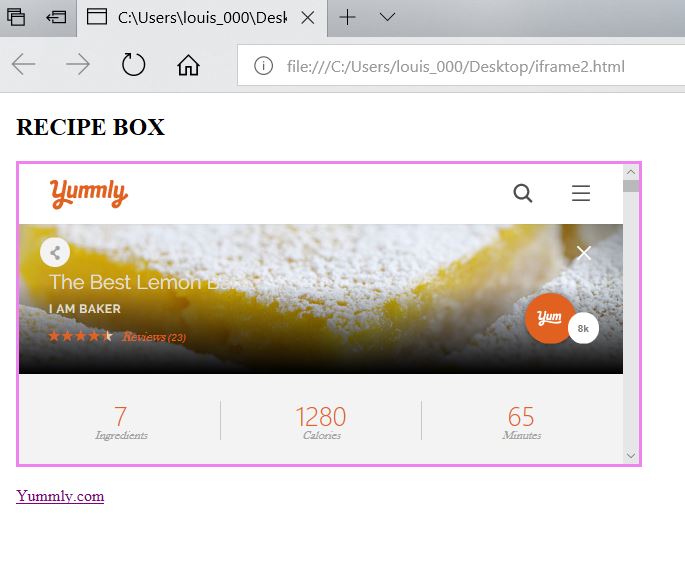Open the tabs you've set aside icon
The height and width of the screenshot is (570, 685).
pyautogui.click(x=16, y=17)
